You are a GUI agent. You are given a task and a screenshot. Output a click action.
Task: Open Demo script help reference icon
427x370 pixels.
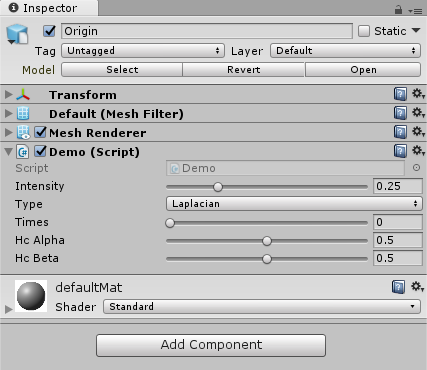pyautogui.click(x=400, y=151)
